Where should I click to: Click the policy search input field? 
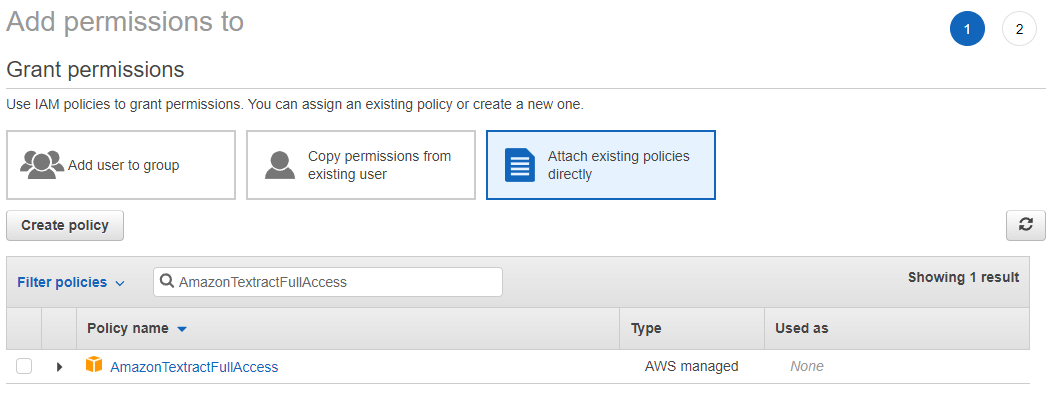click(328, 282)
